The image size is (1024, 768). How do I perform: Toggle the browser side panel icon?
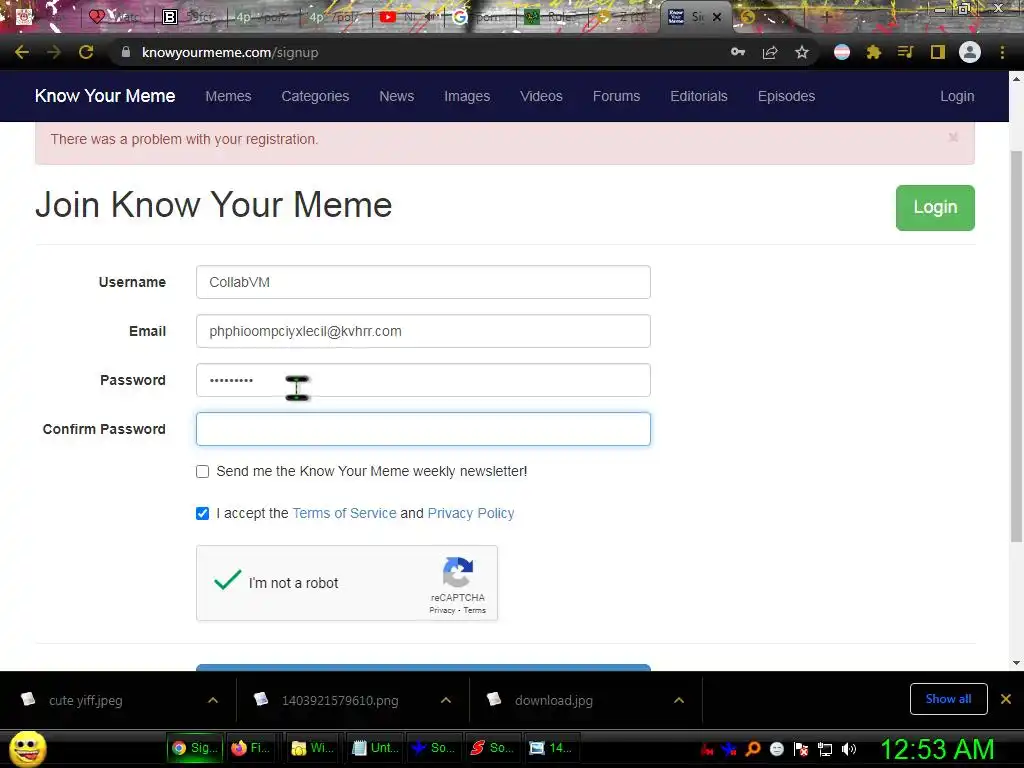pos(938,52)
